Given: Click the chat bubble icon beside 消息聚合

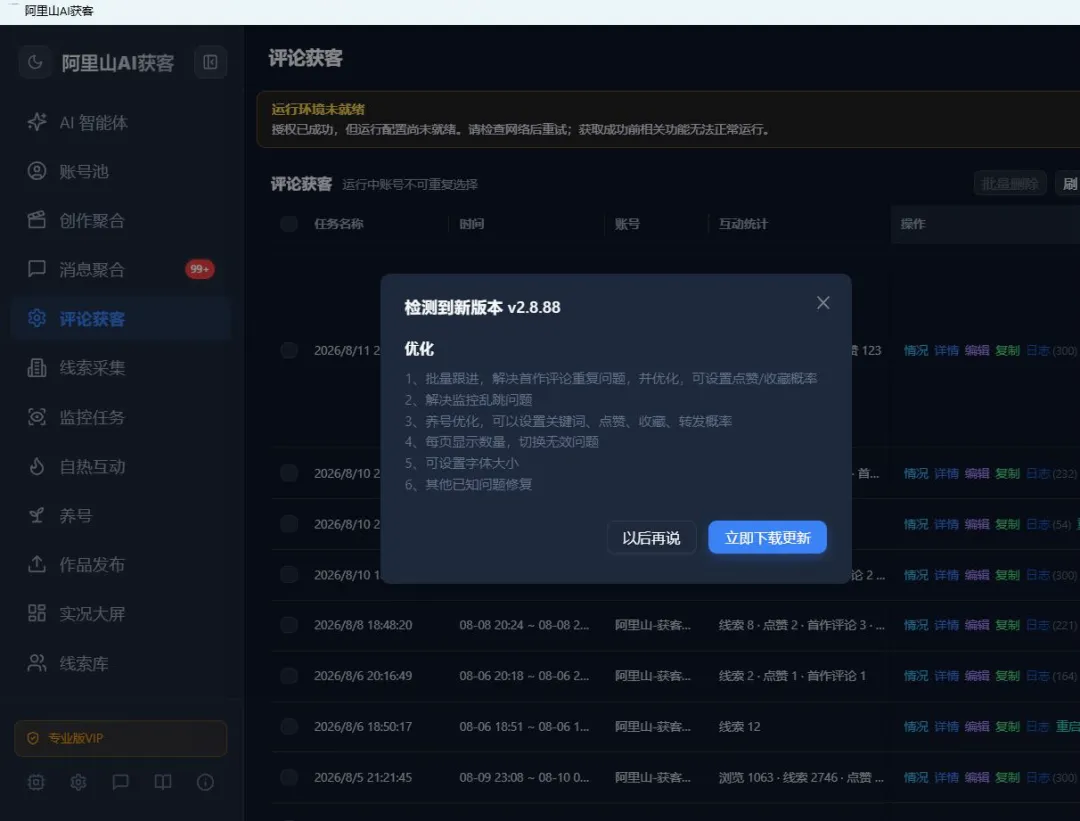Looking at the screenshot, I should click(37, 269).
